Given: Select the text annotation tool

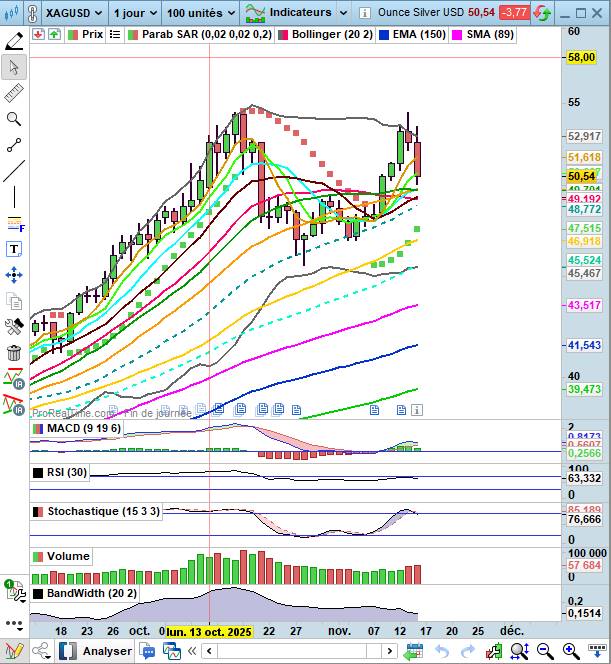Looking at the screenshot, I should point(14,249).
